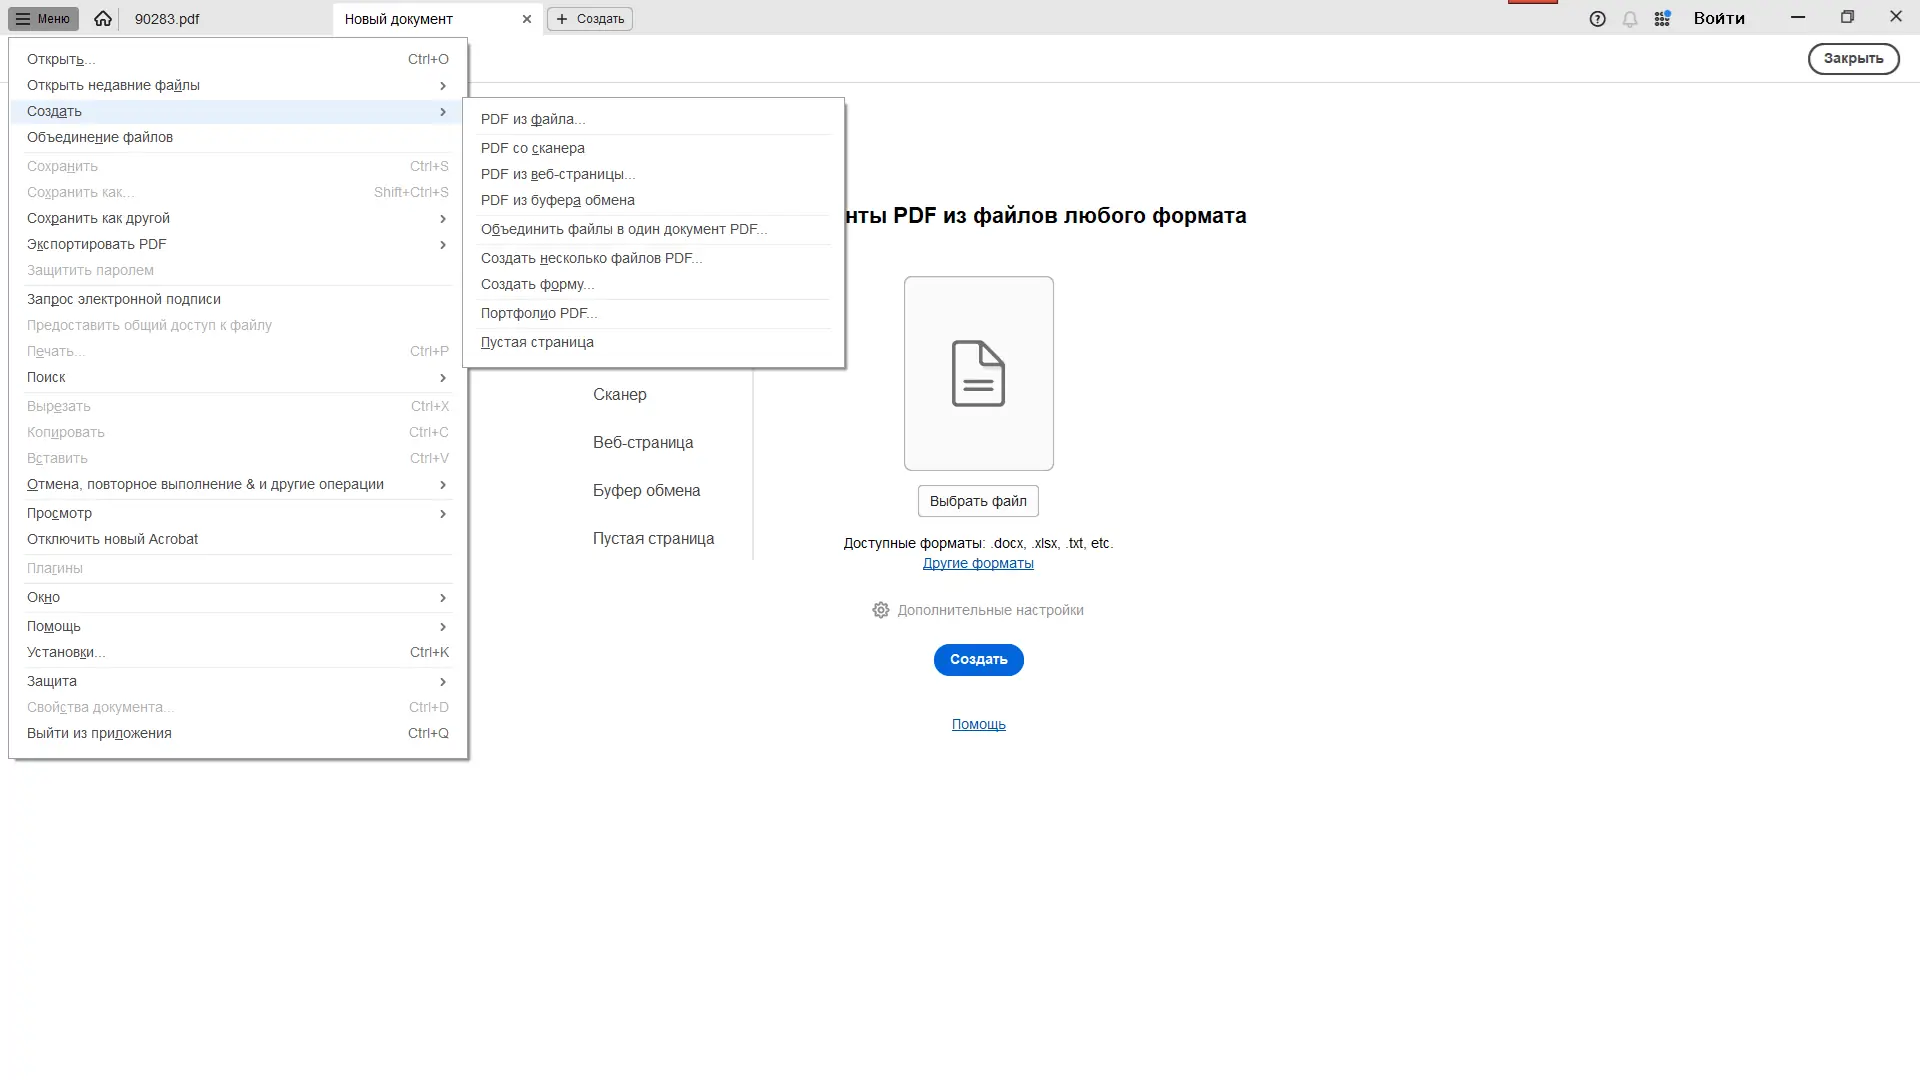Click the document file placeholder icon
The image size is (1920, 1080).
click(x=978, y=373)
